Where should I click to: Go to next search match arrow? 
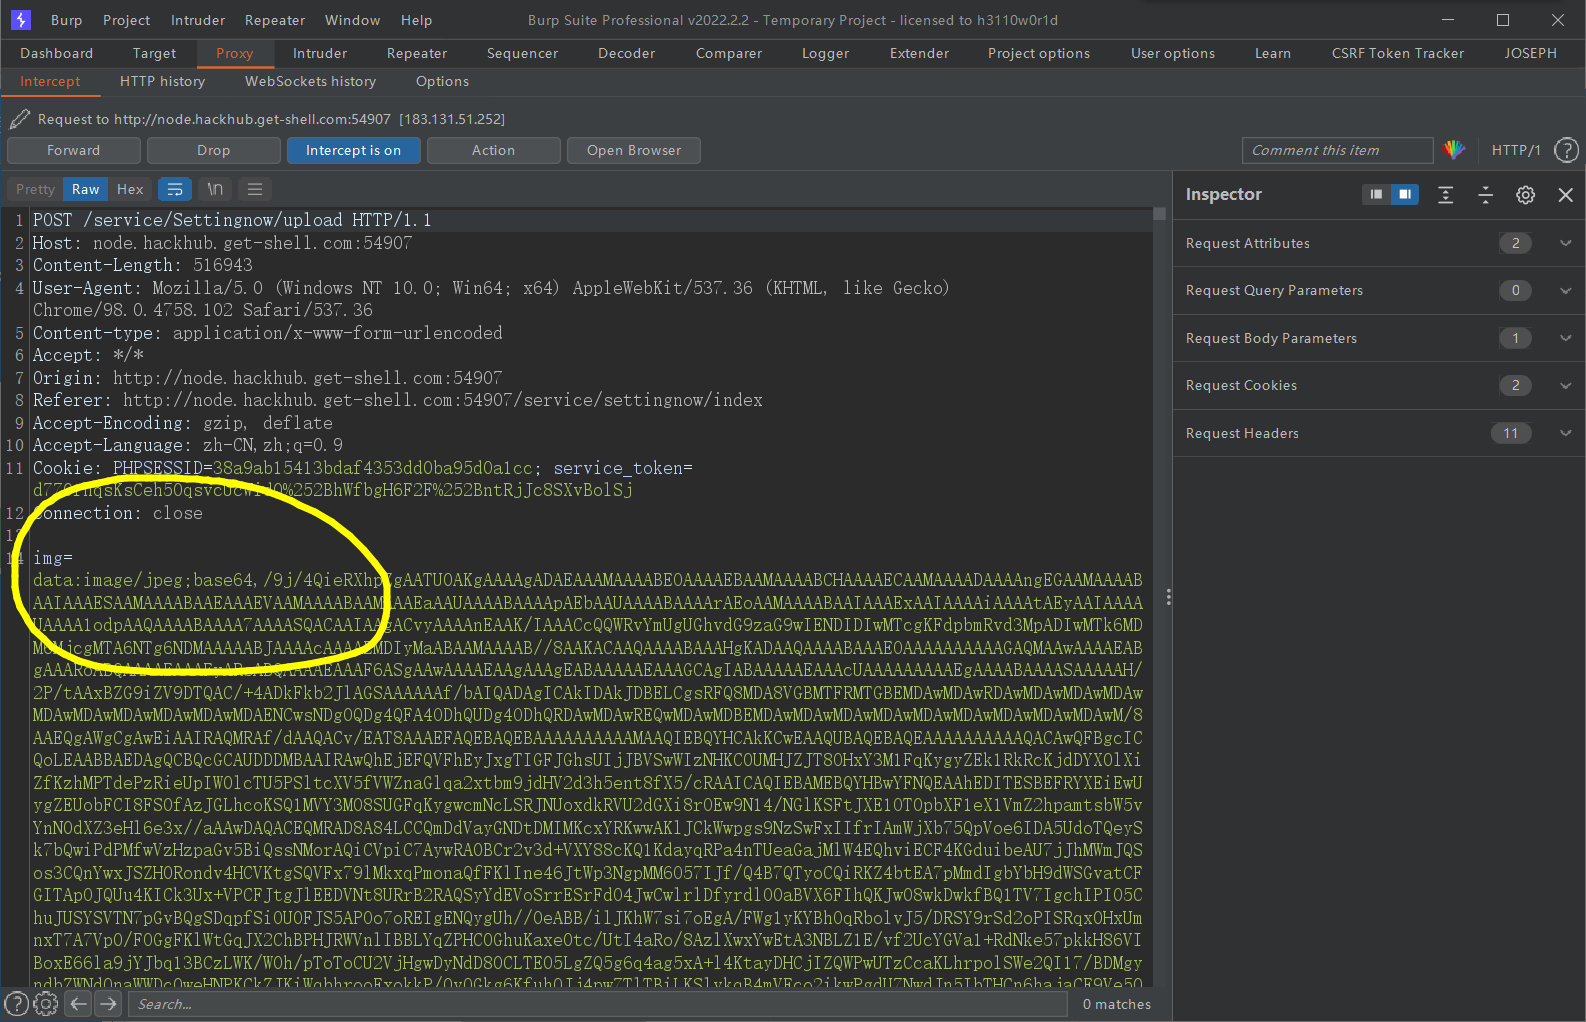coord(108,1004)
